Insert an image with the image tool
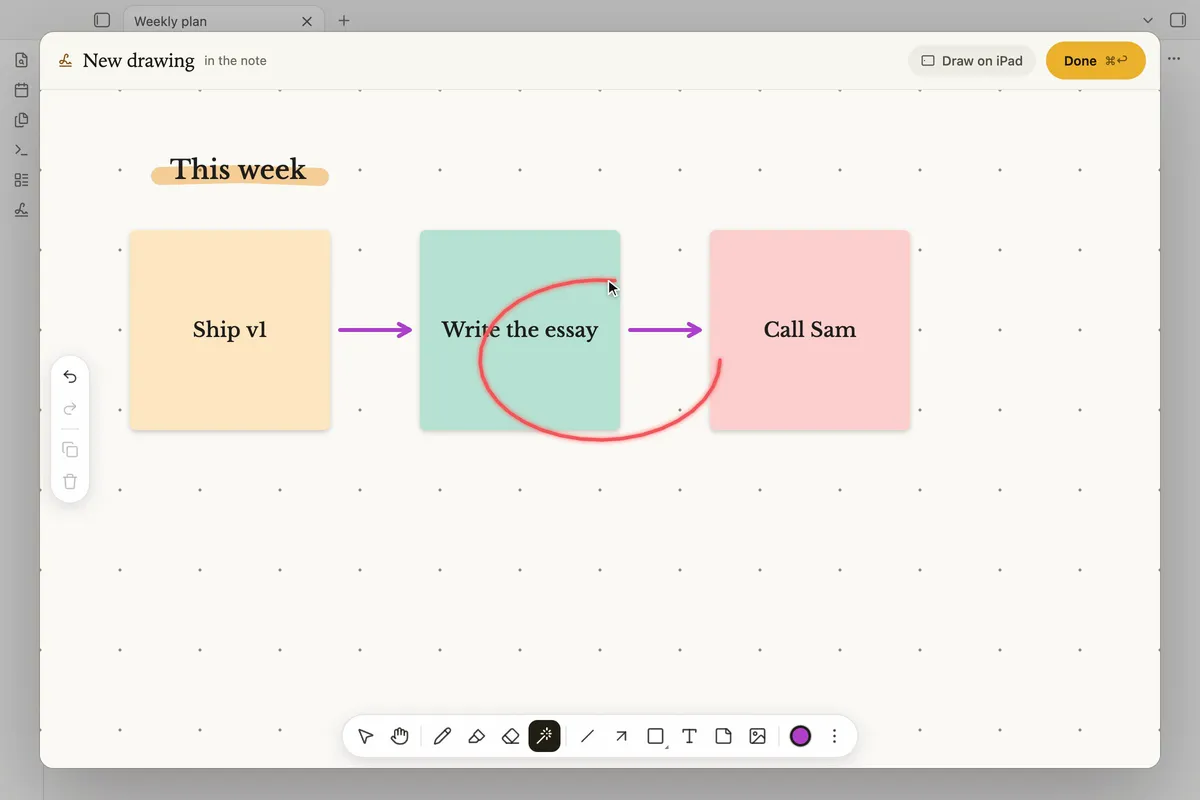 click(x=757, y=737)
